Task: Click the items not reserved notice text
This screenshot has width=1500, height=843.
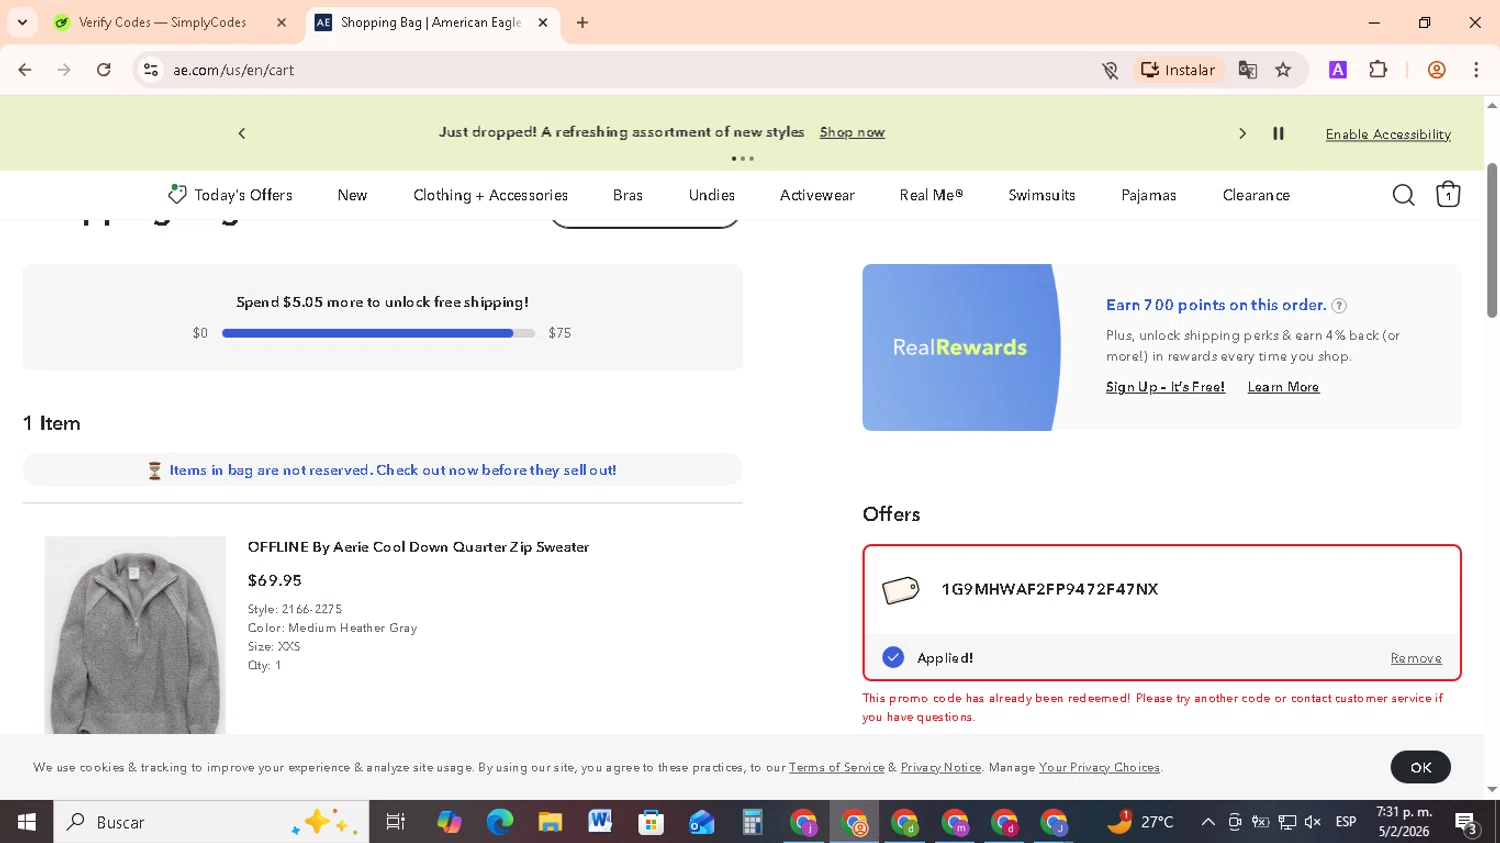Action: pyautogui.click(x=393, y=470)
